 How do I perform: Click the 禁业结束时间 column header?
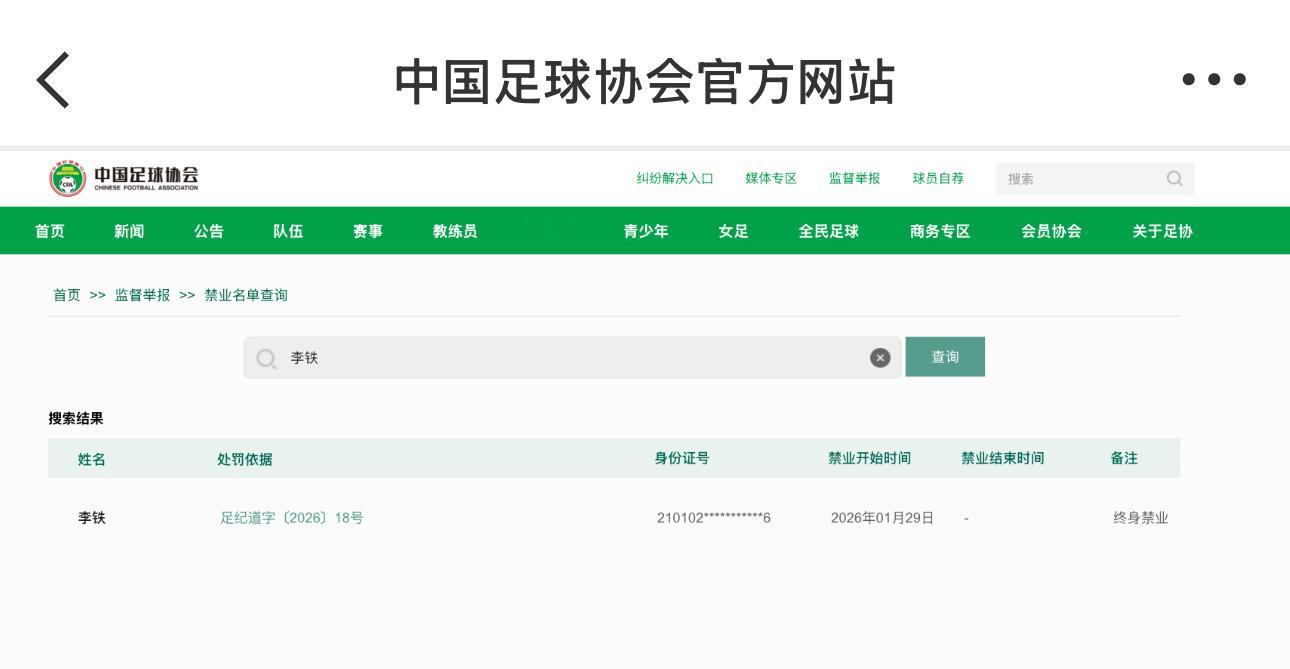(x=1003, y=458)
